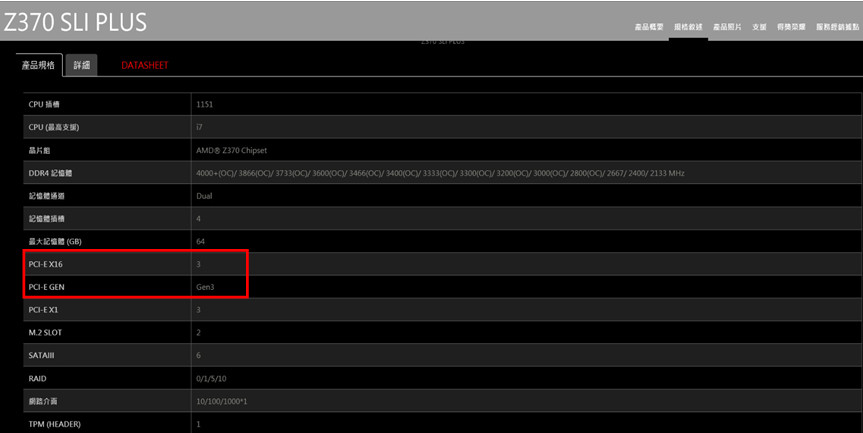Select the 最大記憶體 (GB) row label
This screenshot has width=863, height=433.
pyautogui.click(x=55, y=242)
